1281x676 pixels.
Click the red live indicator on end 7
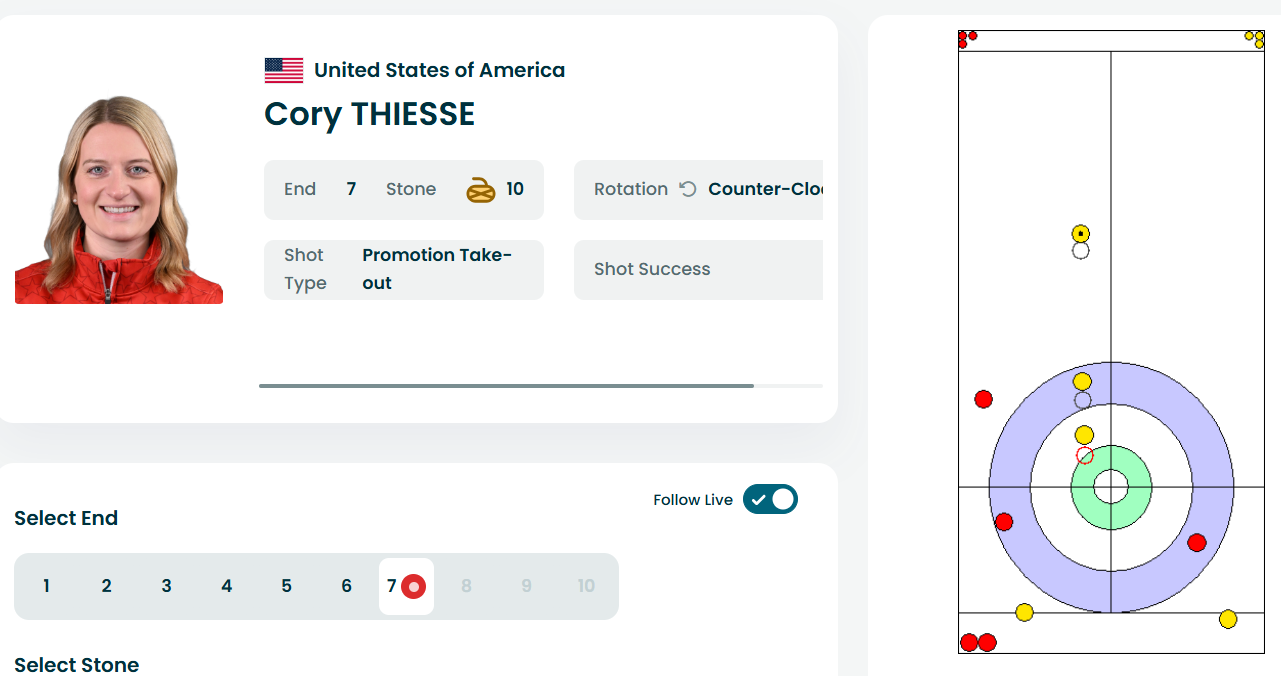414,586
